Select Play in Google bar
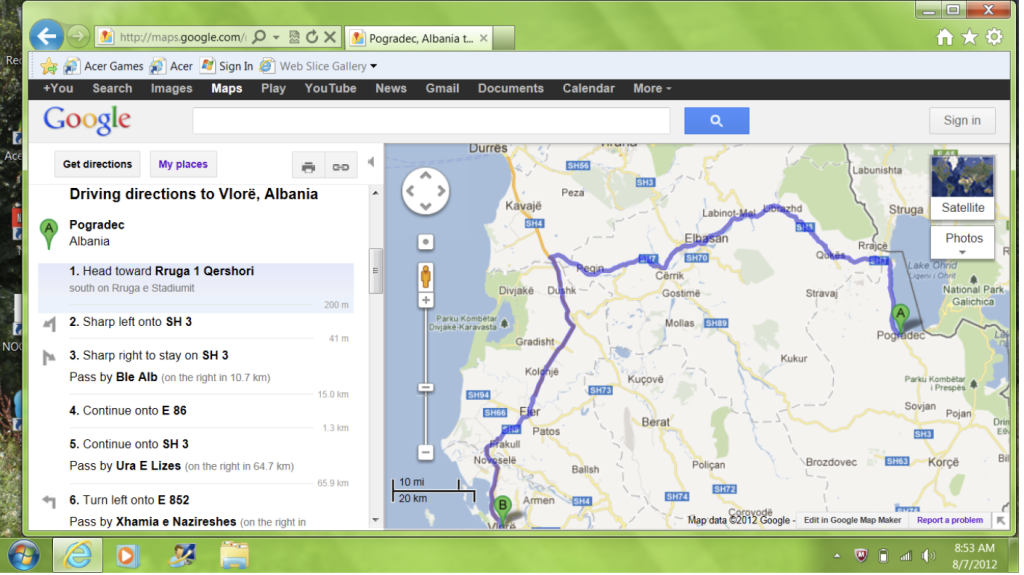The image size is (1024, 575). 274,88
